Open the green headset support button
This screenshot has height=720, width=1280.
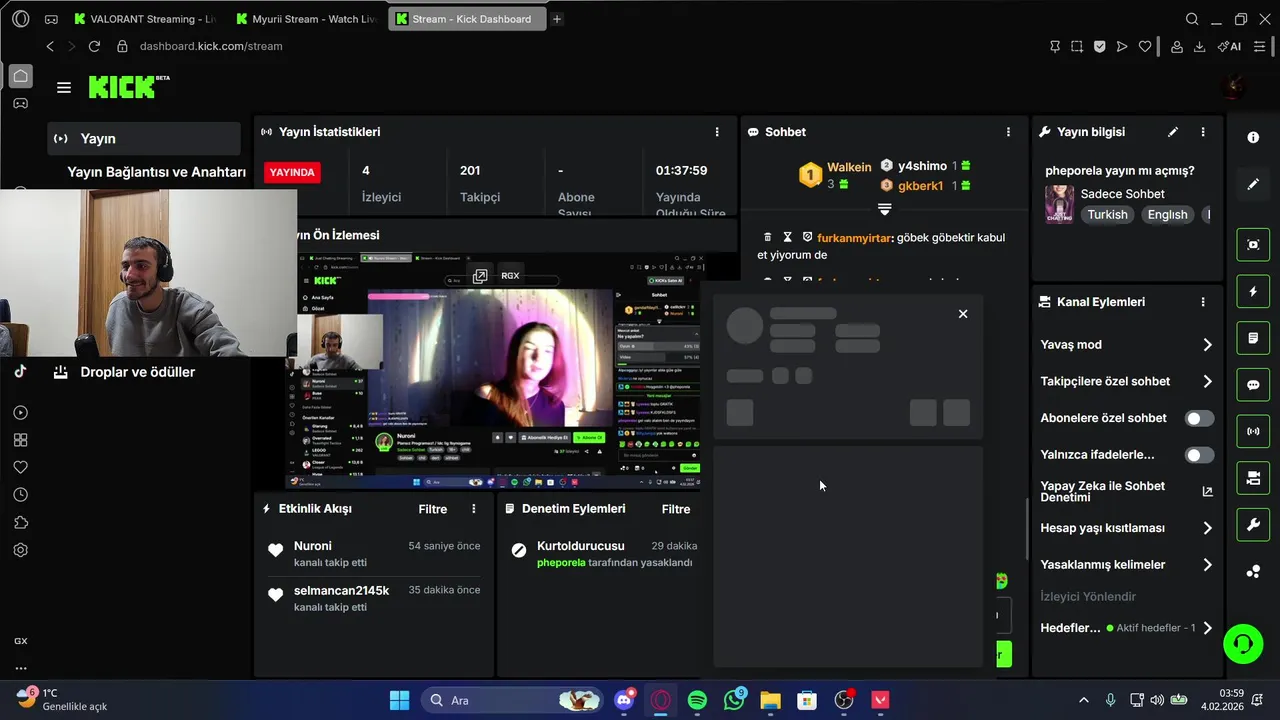click(x=1243, y=642)
